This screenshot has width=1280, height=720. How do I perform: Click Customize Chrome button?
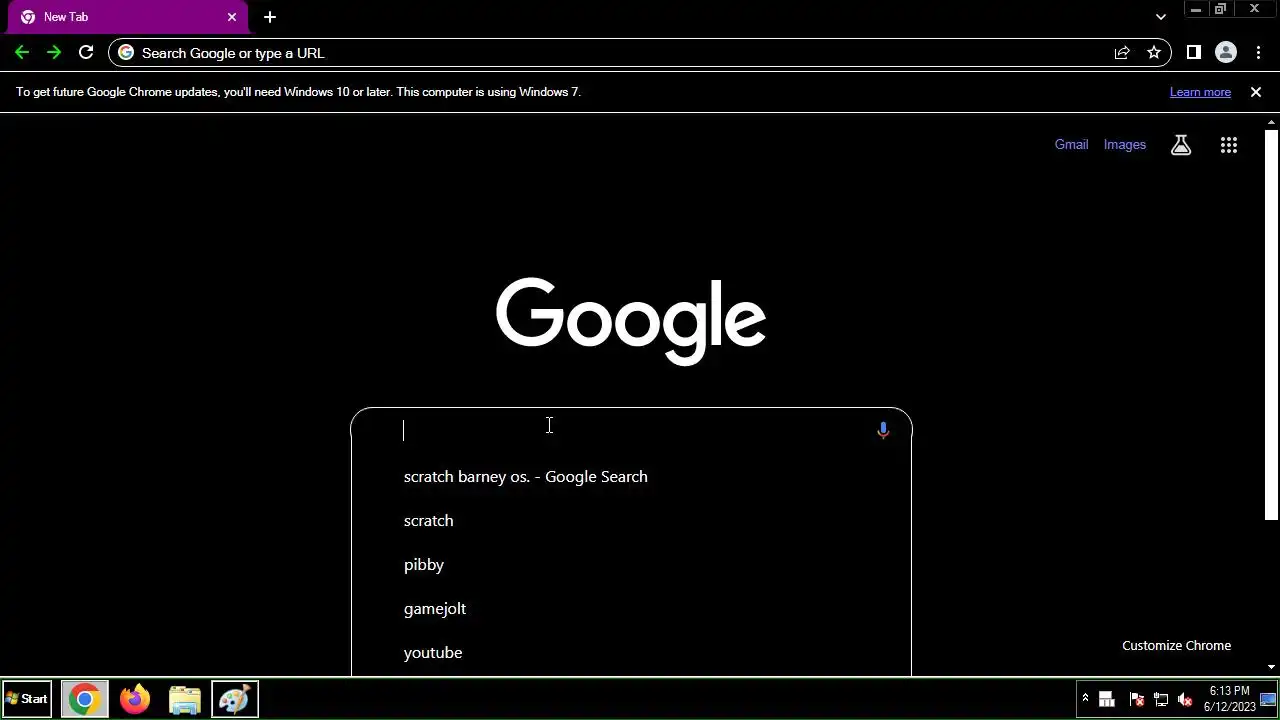[x=1176, y=646]
